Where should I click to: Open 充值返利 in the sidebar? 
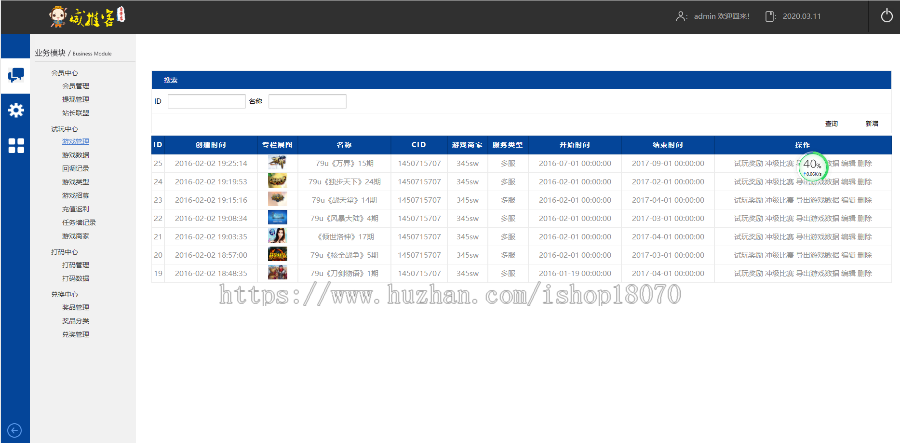point(76,209)
